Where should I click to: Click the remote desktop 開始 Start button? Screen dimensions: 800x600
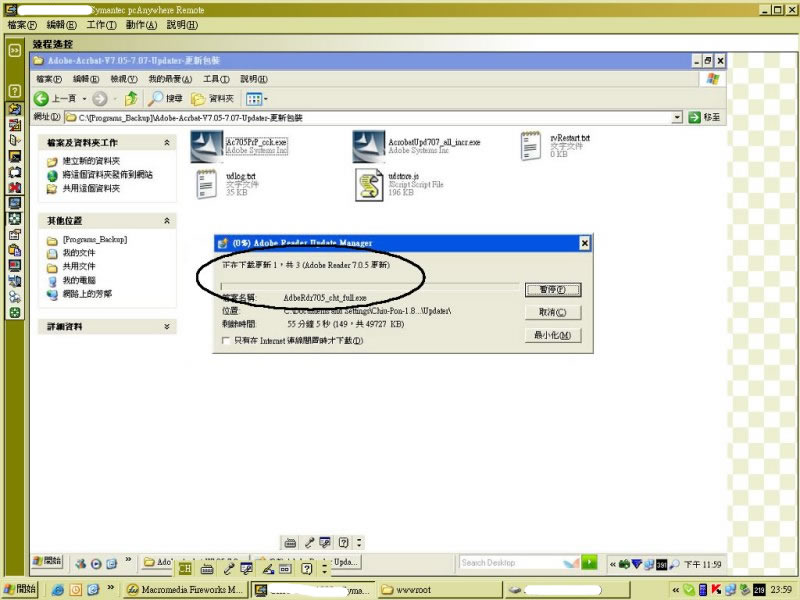coord(47,561)
